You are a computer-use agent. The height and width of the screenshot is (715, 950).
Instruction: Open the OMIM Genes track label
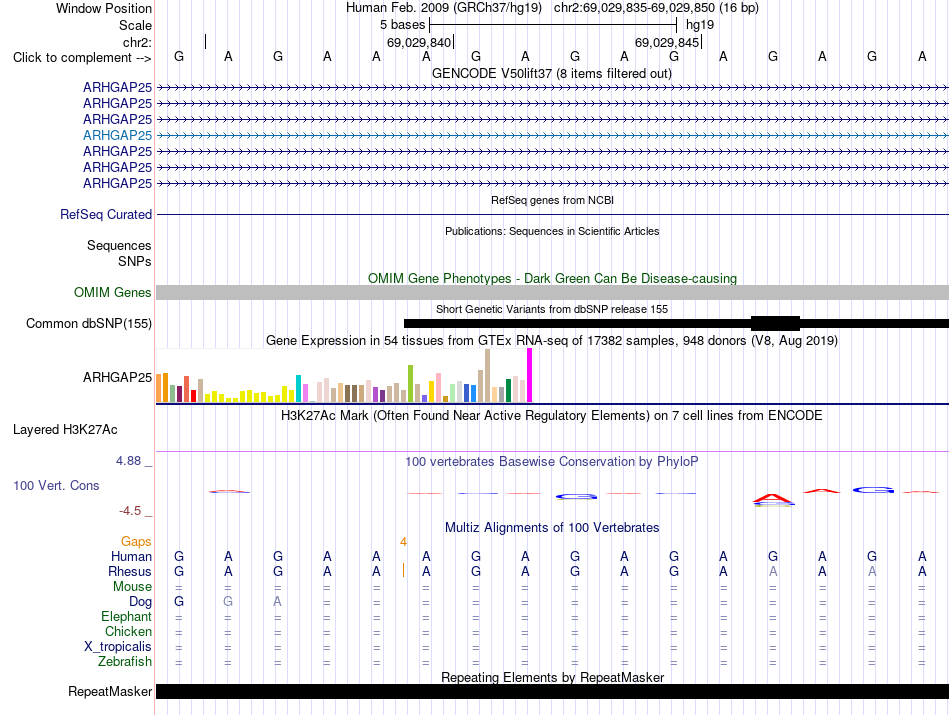point(113,293)
